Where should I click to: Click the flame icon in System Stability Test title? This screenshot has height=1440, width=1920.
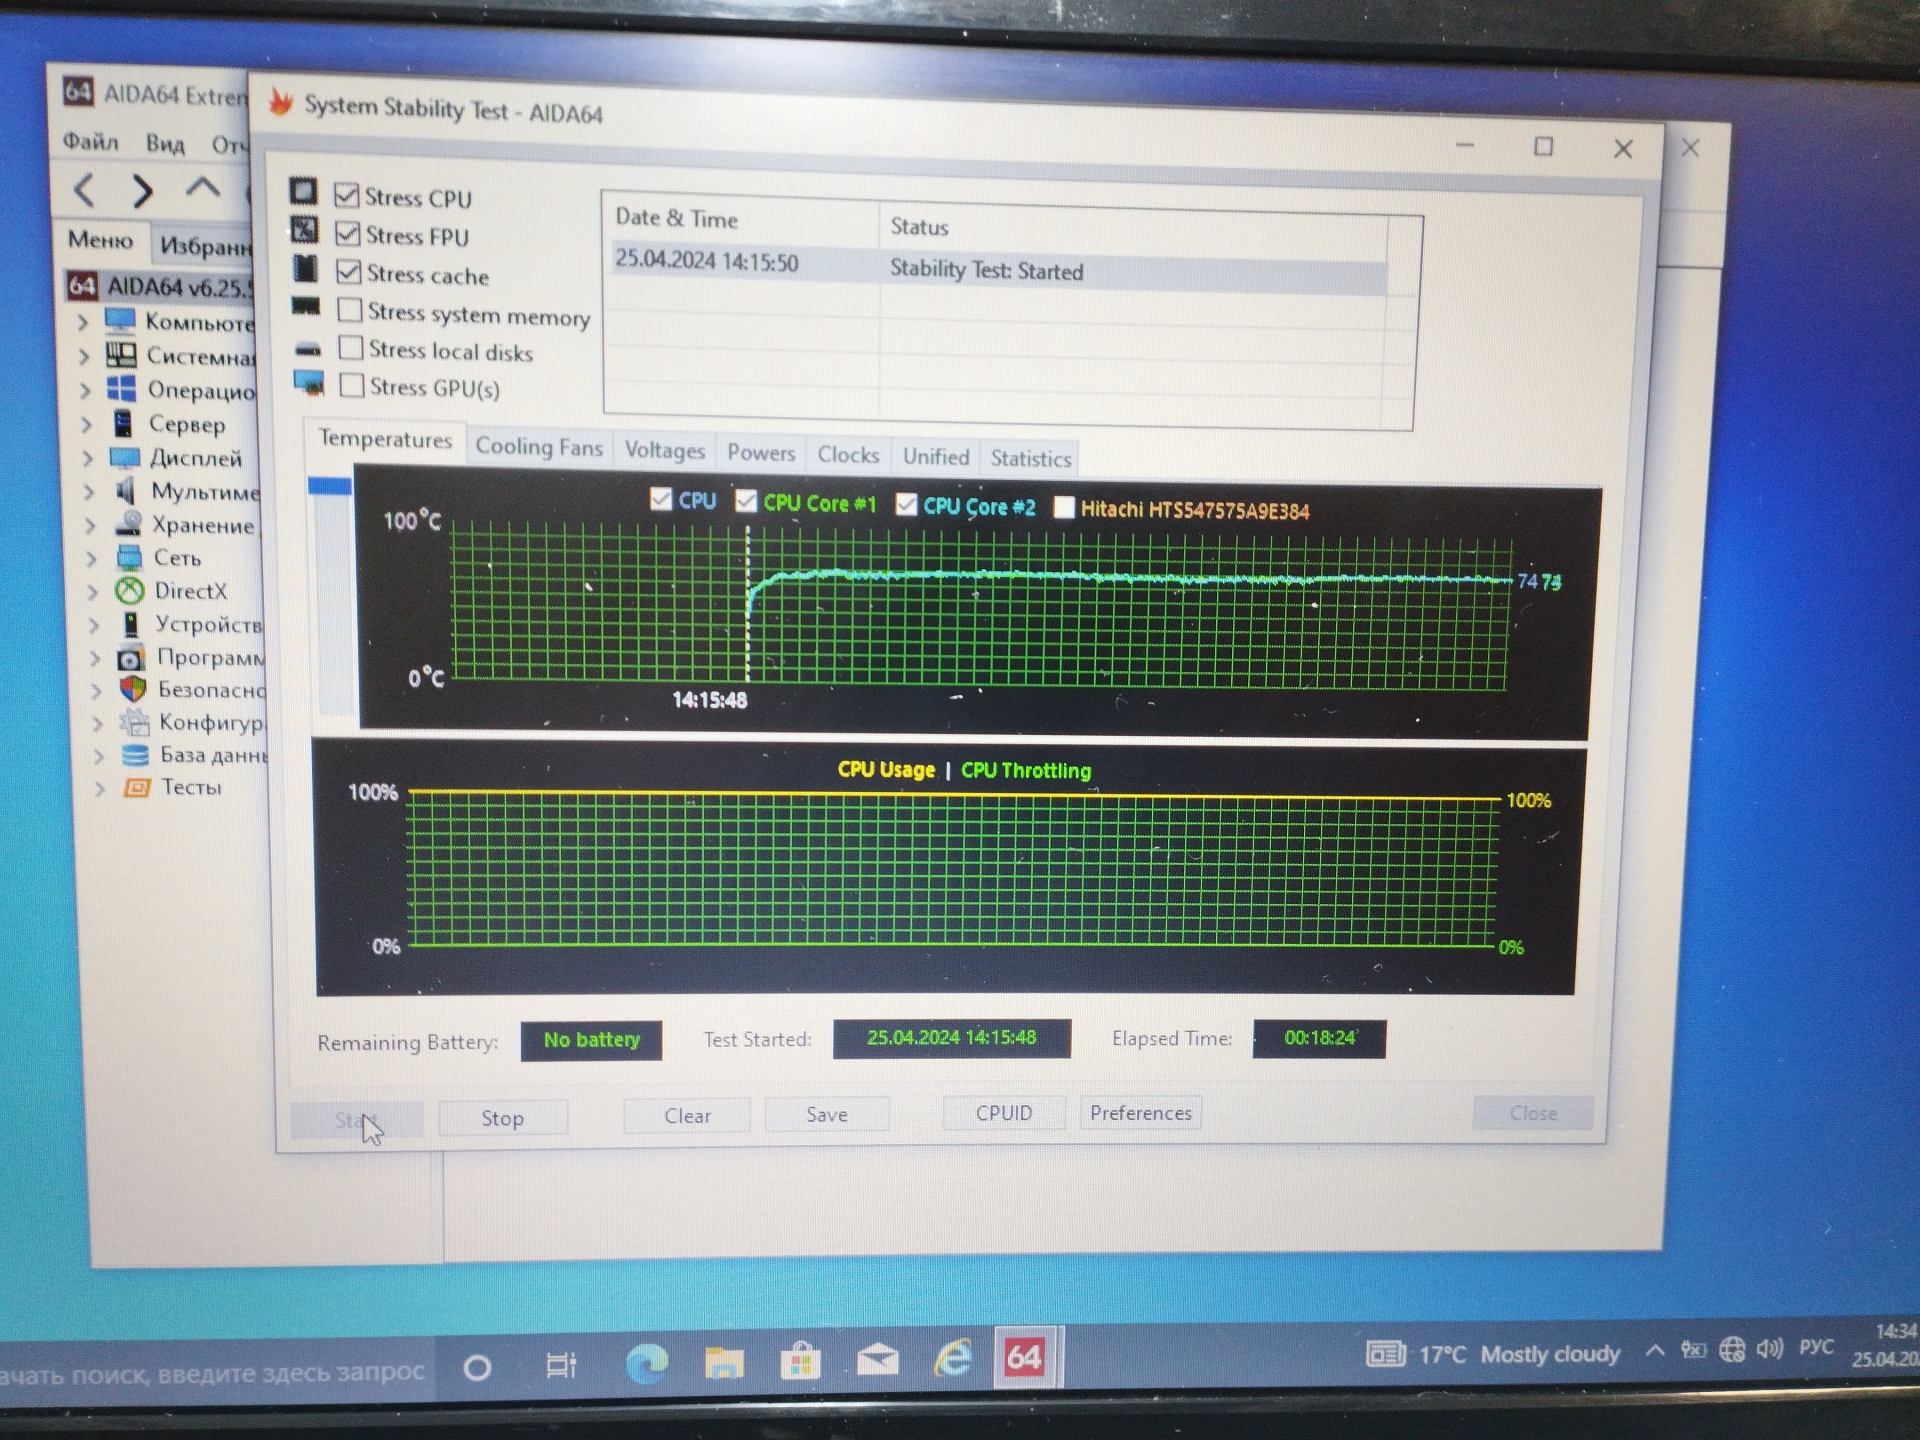click(281, 102)
